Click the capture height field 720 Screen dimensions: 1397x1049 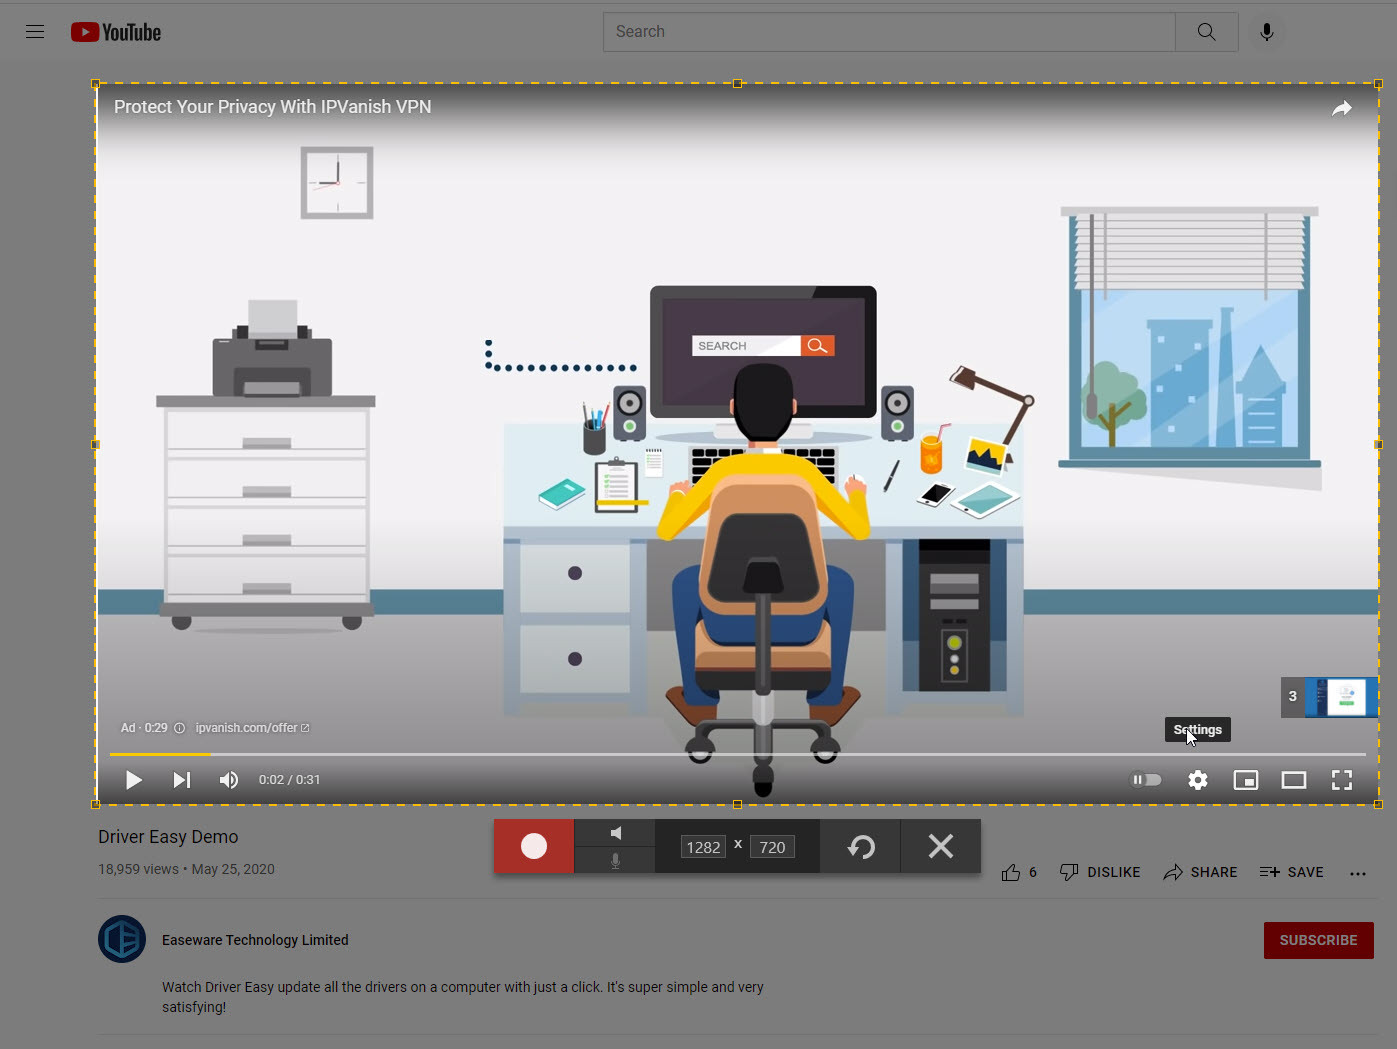click(772, 847)
